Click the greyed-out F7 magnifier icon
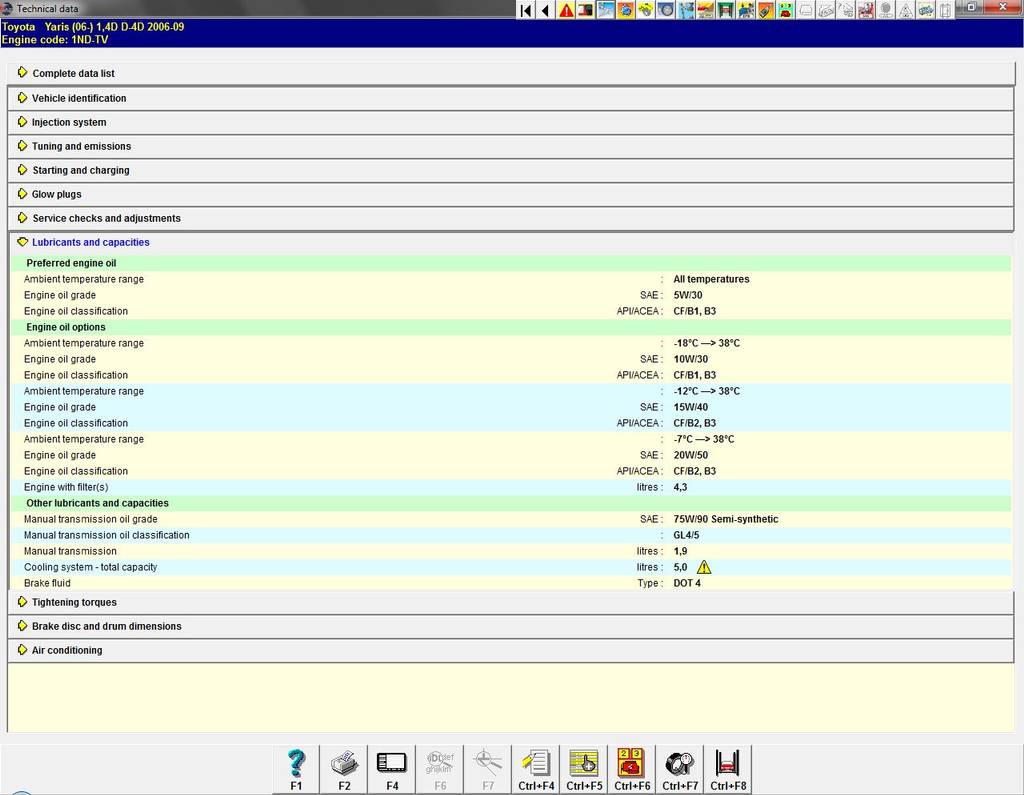The height and width of the screenshot is (795, 1024). pyautogui.click(x=488, y=770)
